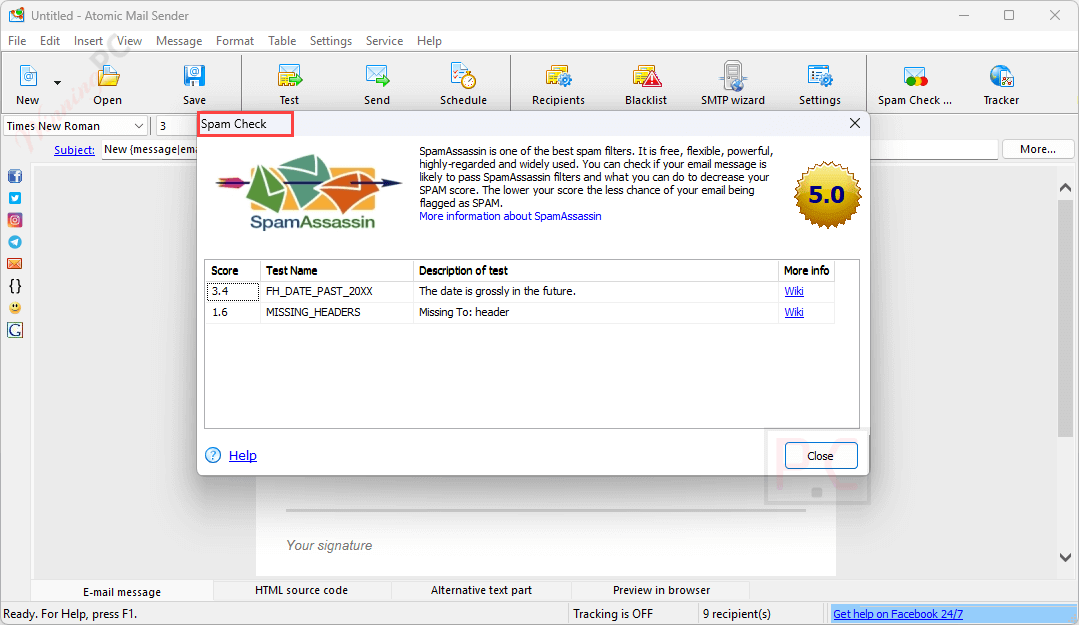
Task: Open the Table menu
Action: (282, 41)
